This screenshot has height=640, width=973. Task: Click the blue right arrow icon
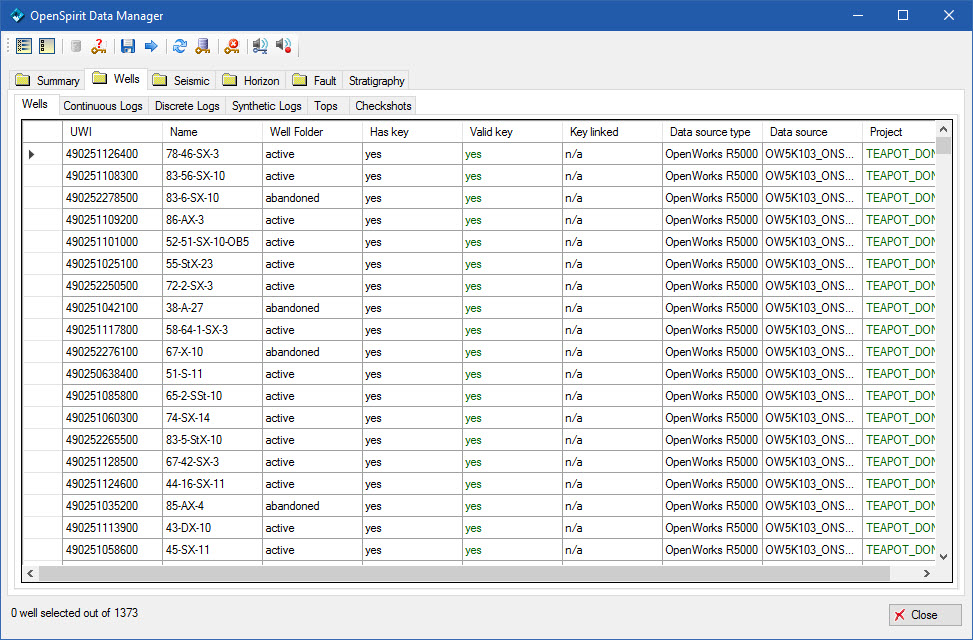pyautogui.click(x=151, y=46)
